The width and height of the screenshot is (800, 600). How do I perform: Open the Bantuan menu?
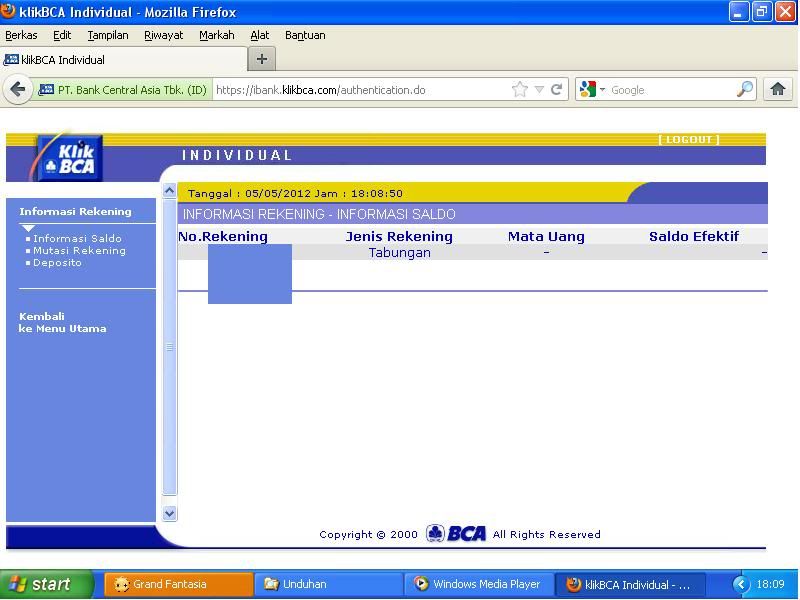tap(305, 35)
